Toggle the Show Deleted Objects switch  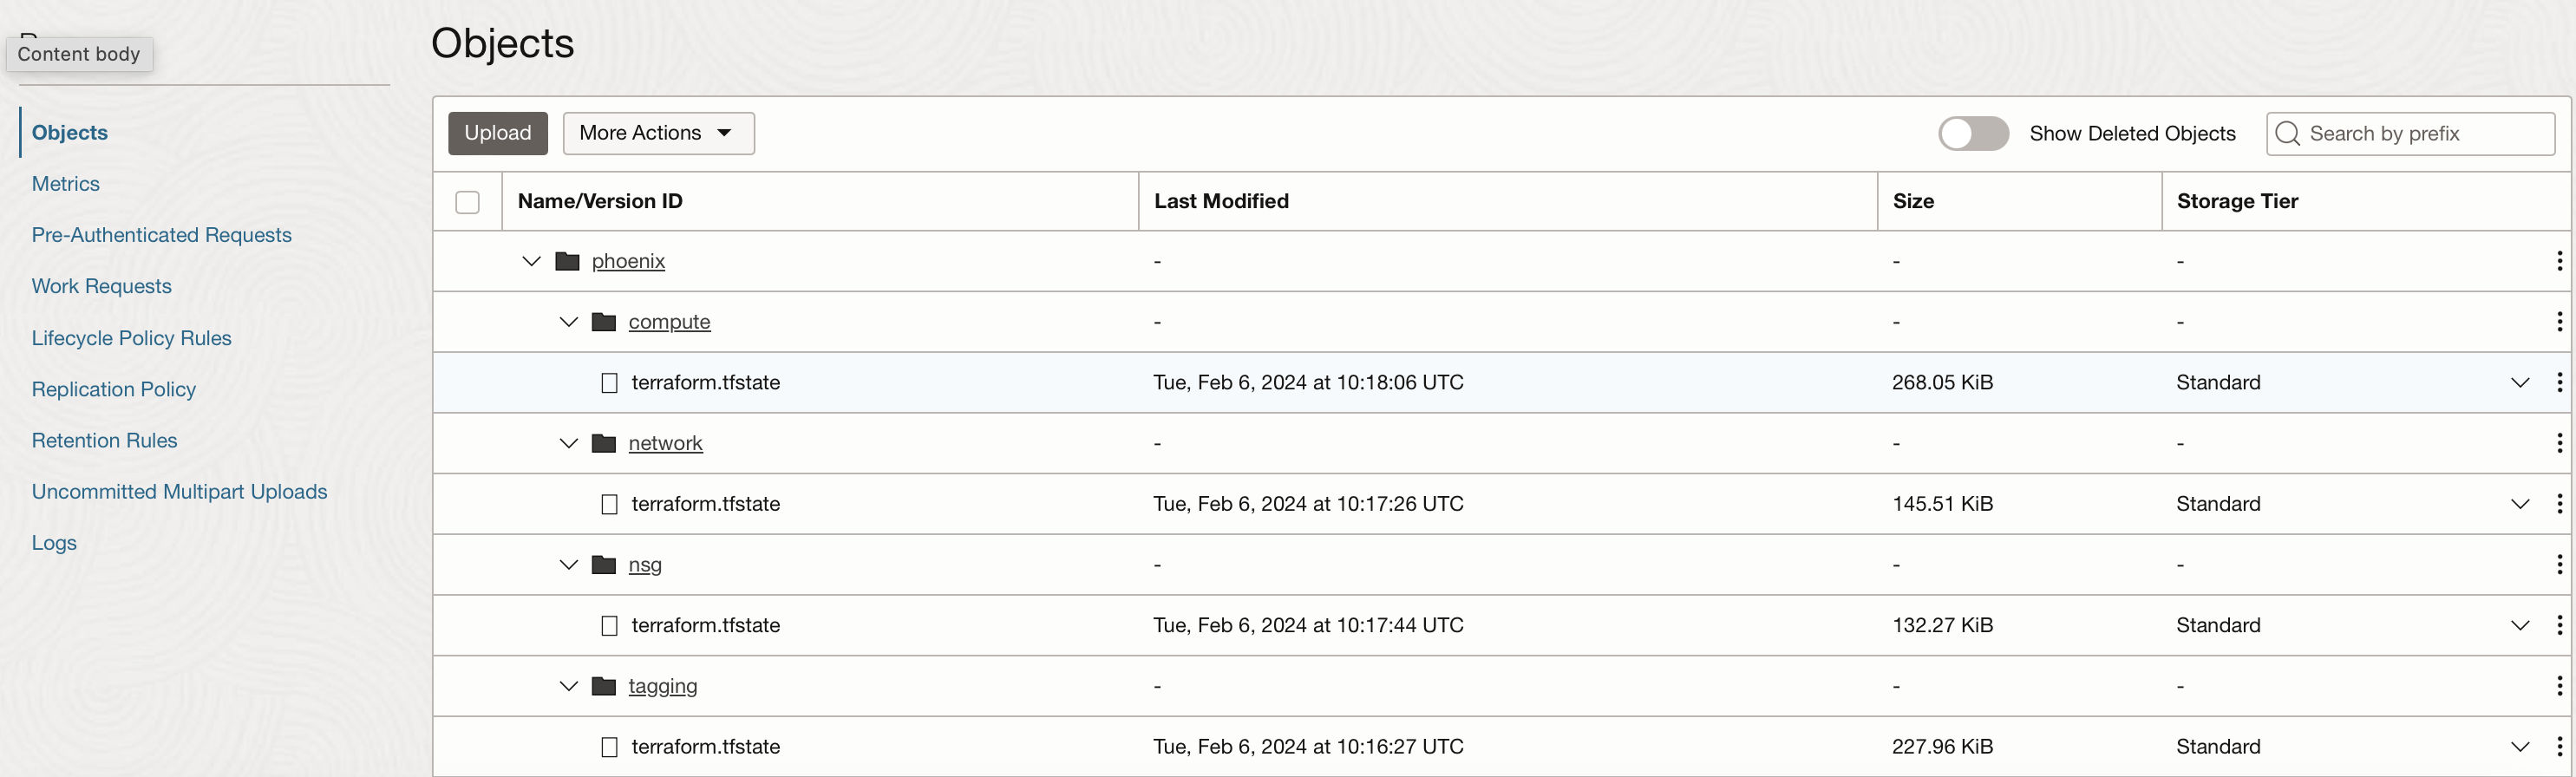[x=1973, y=134]
